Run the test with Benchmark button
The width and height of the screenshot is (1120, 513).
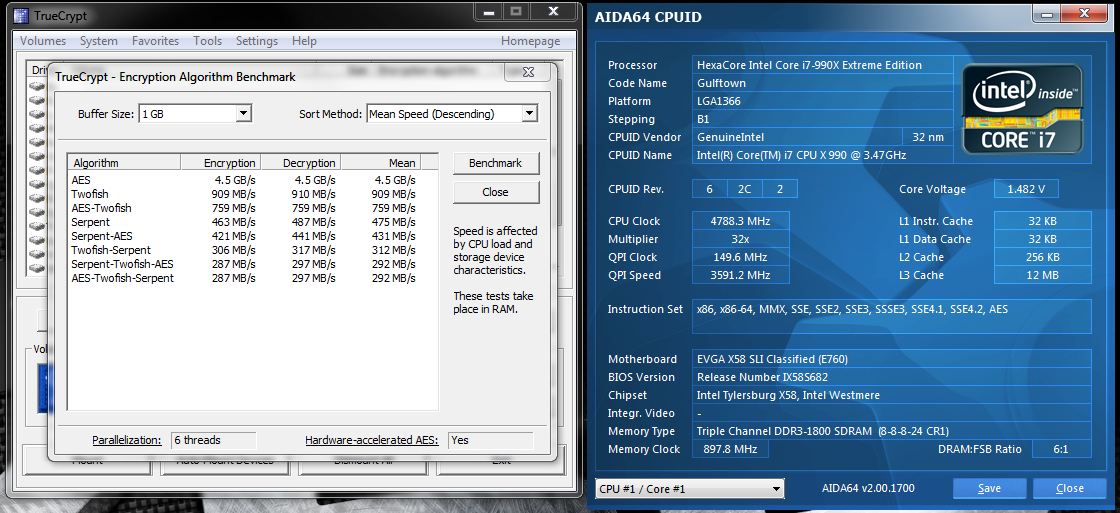[495, 163]
